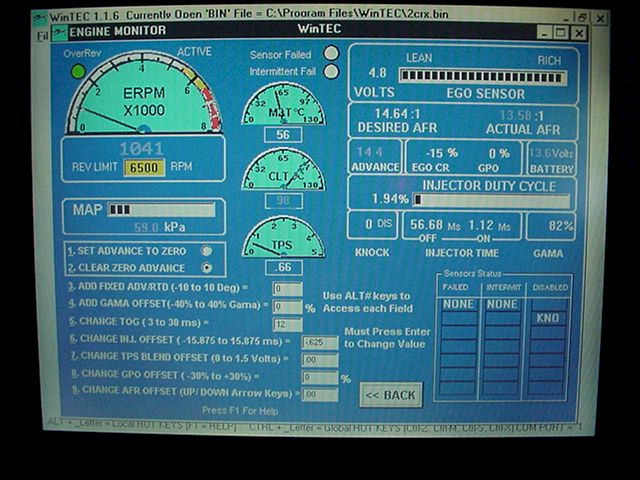
Task: Click the CLT value box showing 98
Action: click(x=283, y=200)
